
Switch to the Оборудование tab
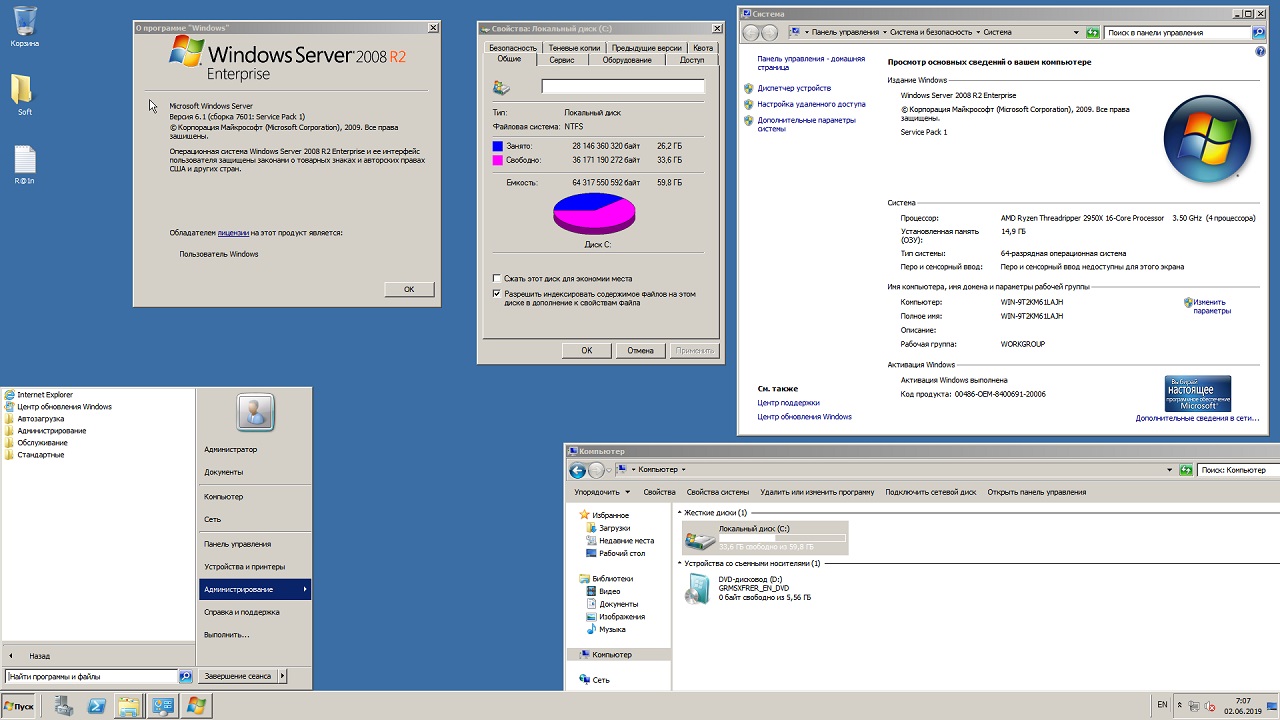(627, 60)
